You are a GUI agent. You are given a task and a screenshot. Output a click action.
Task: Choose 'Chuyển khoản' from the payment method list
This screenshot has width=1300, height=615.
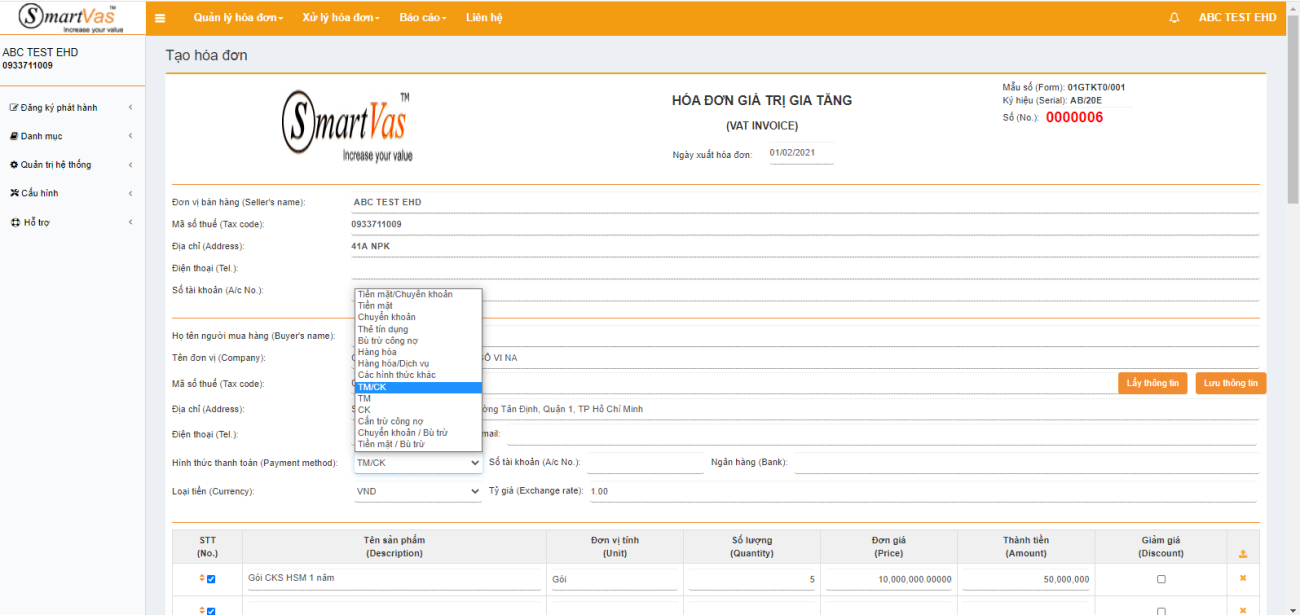387,317
